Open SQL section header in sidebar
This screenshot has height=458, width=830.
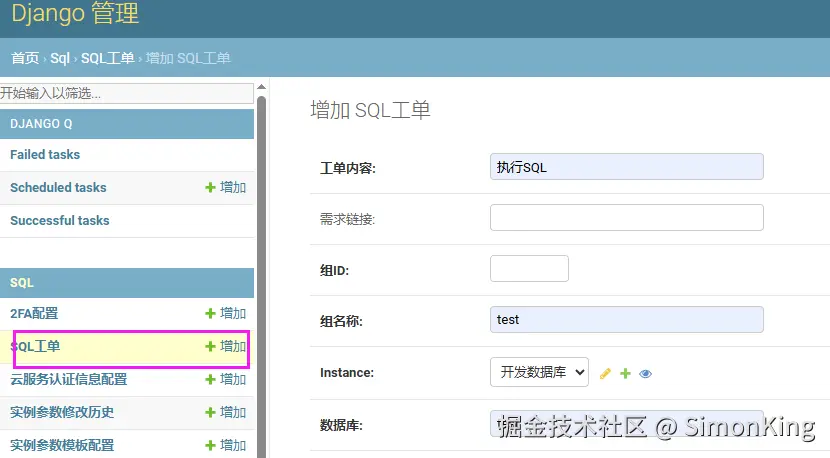pyautogui.click(x=22, y=283)
